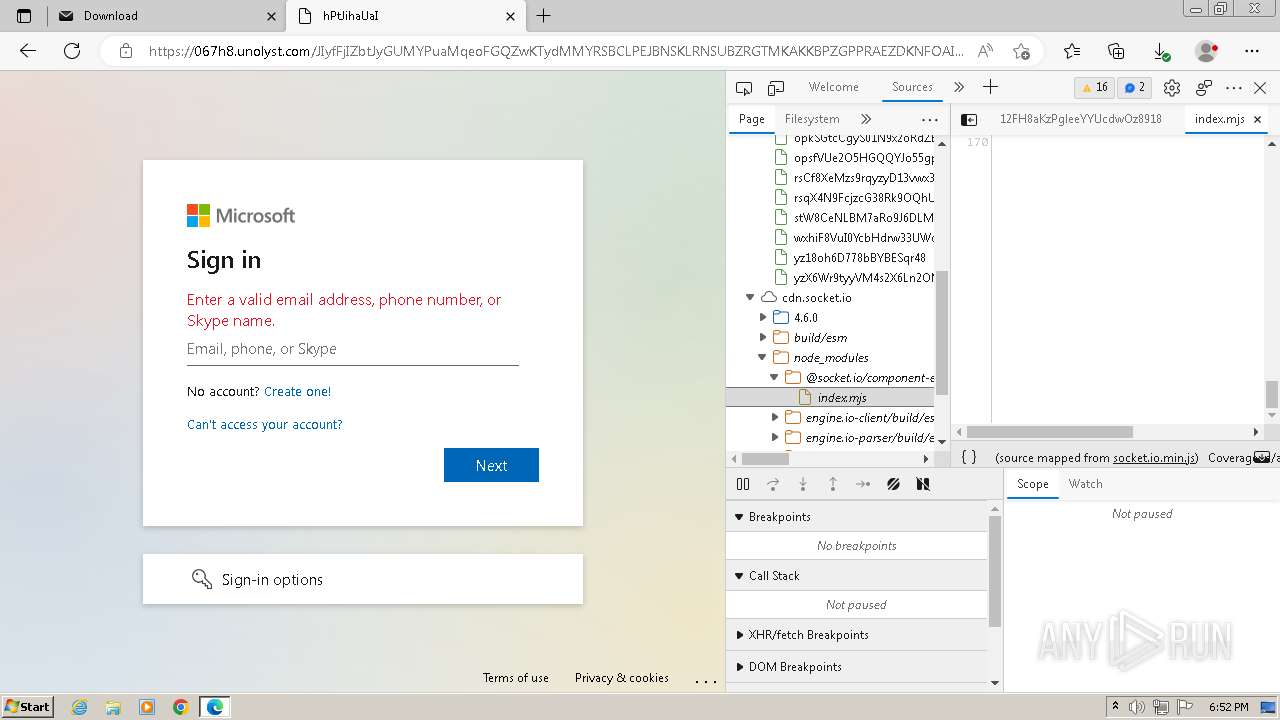Collapse the Call Stack section

(857, 576)
